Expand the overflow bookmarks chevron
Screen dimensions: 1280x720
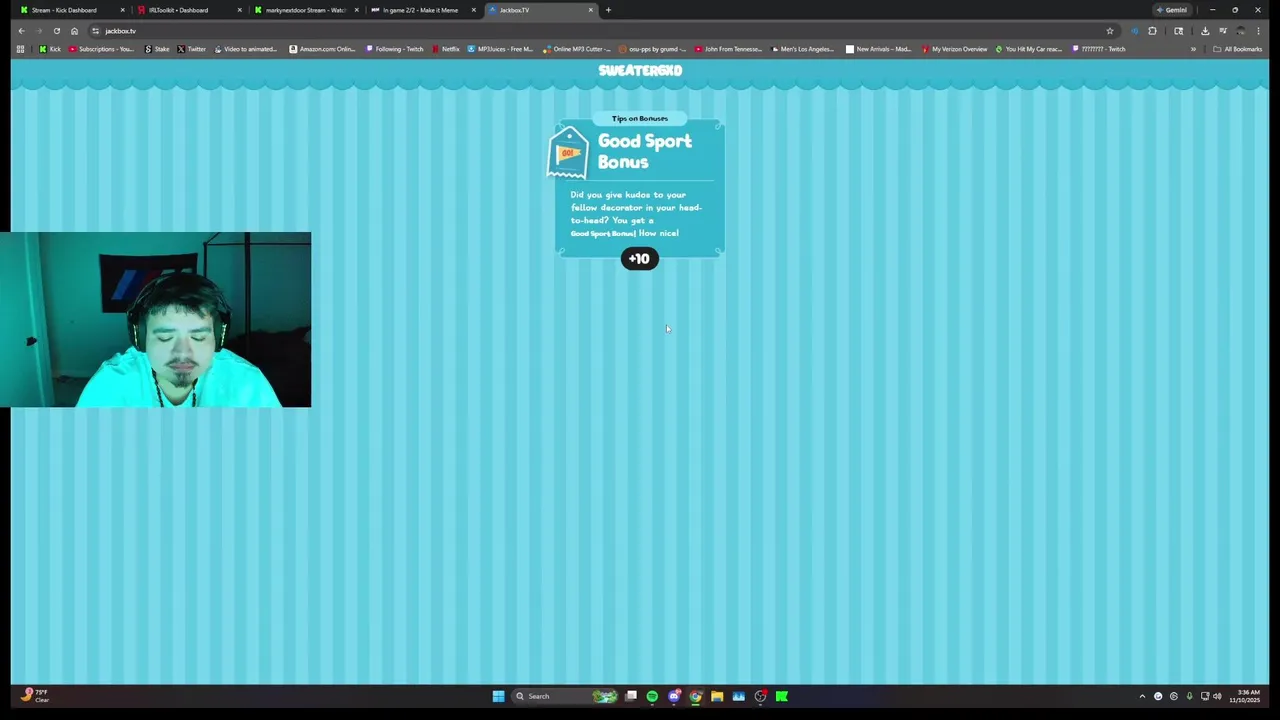[1193, 49]
